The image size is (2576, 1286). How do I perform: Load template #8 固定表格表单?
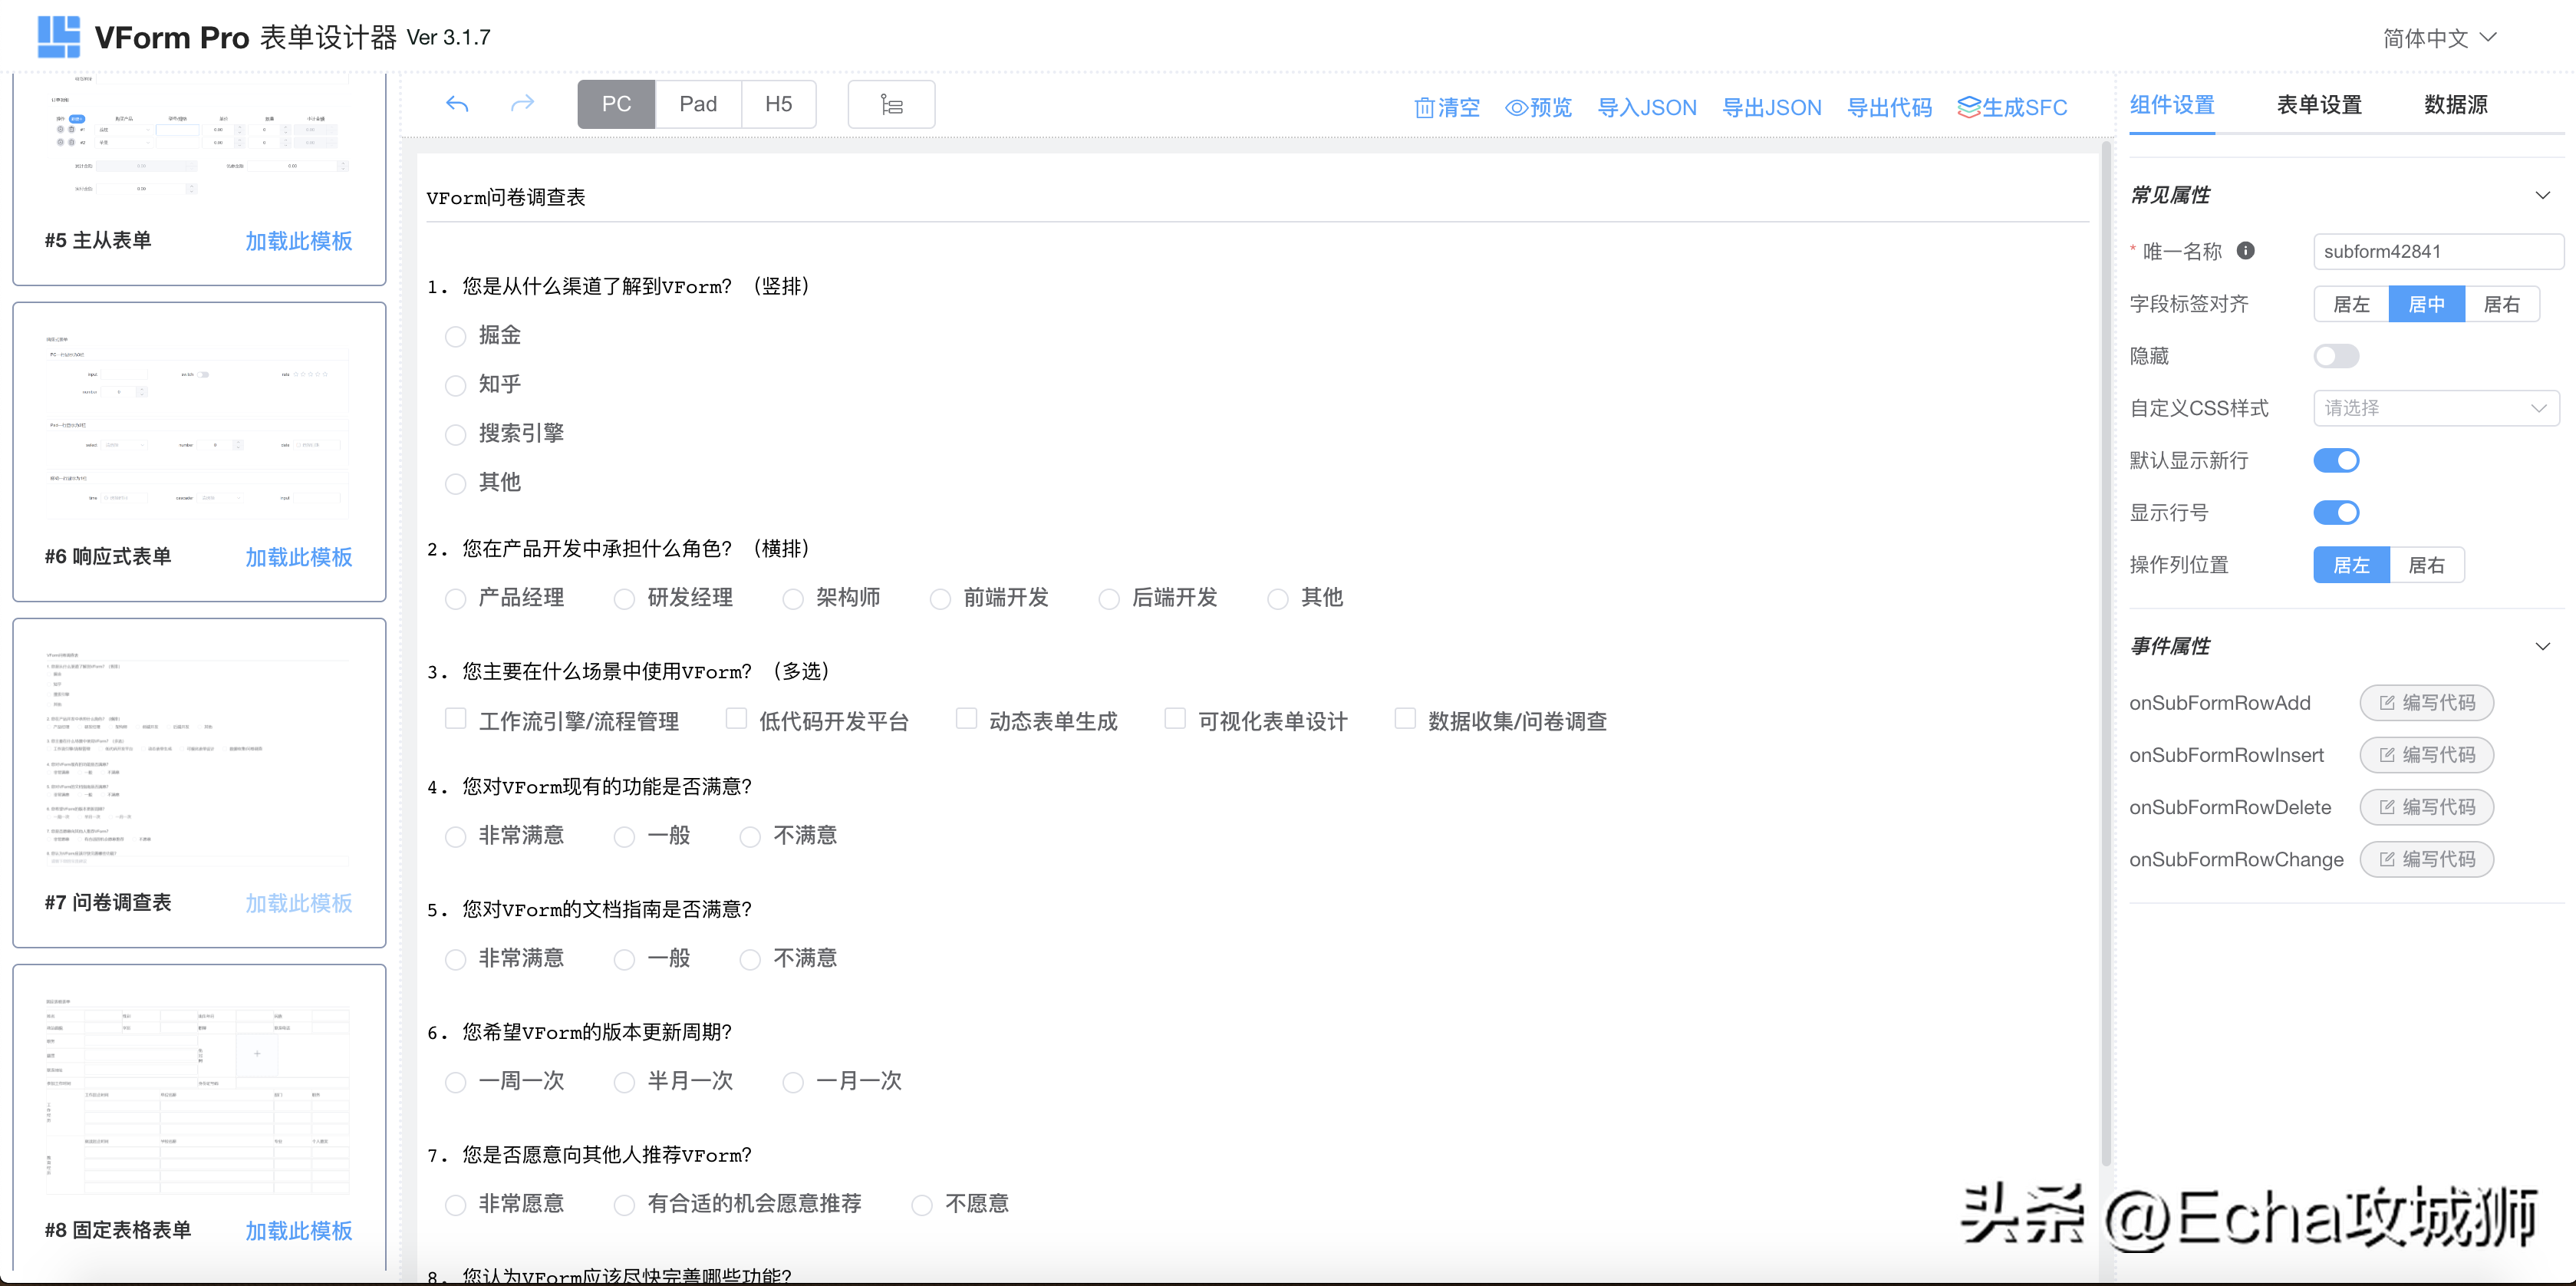(x=299, y=1231)
